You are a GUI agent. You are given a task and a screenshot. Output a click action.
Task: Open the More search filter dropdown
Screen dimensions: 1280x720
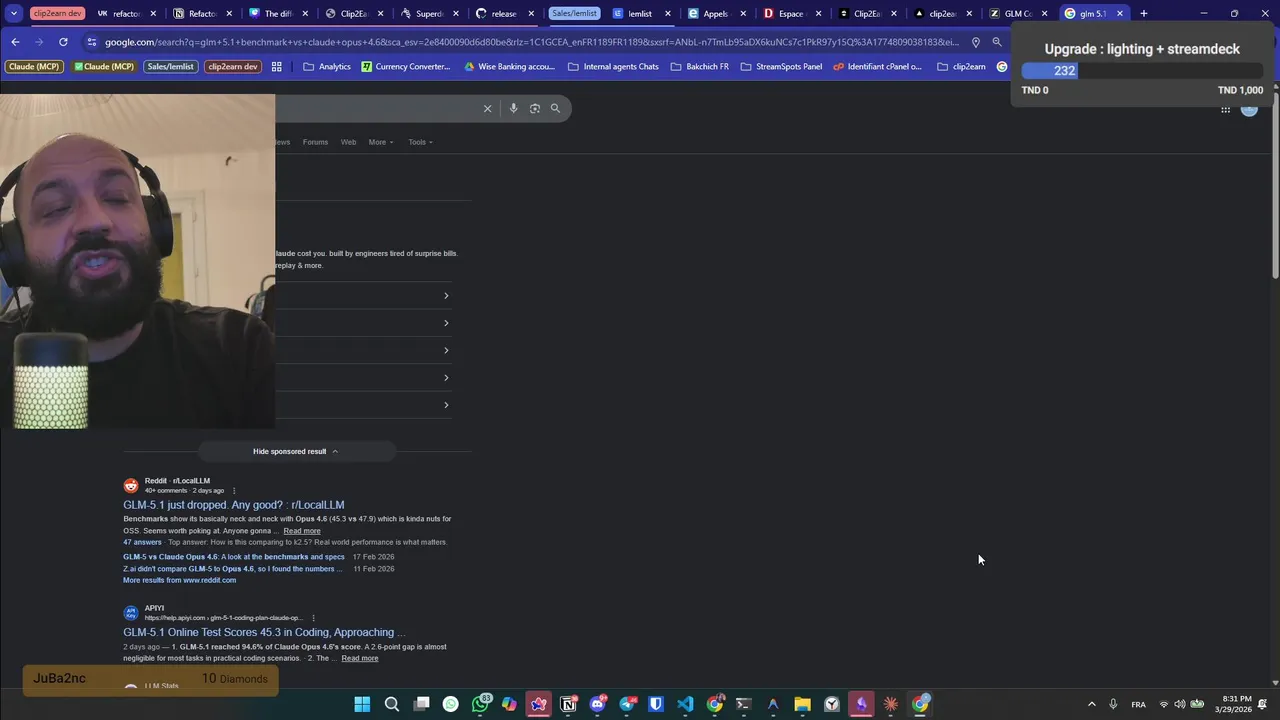coord(381,142)
